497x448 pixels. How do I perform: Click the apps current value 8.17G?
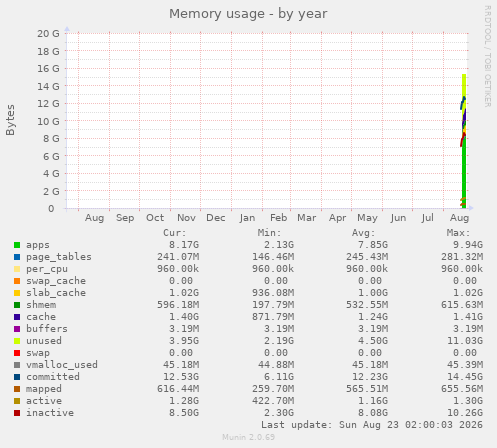coord(184,245)
